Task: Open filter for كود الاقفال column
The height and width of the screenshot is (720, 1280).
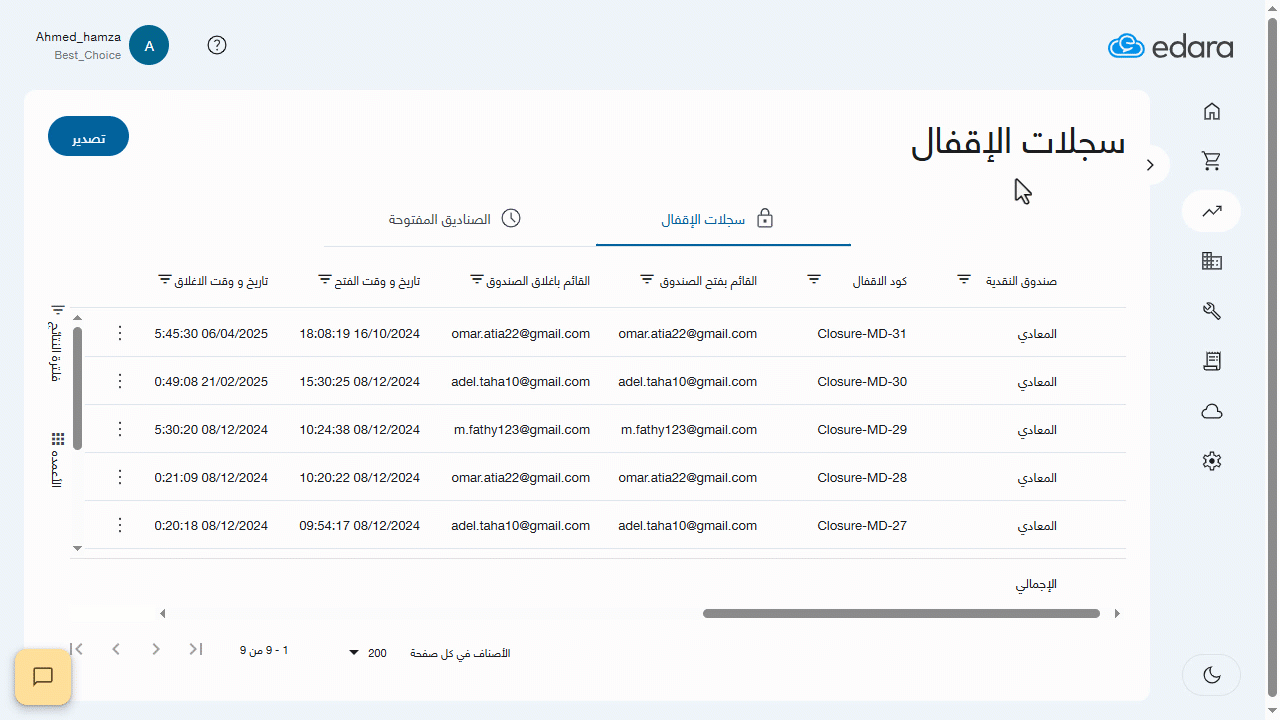Action: pos(814,280)
